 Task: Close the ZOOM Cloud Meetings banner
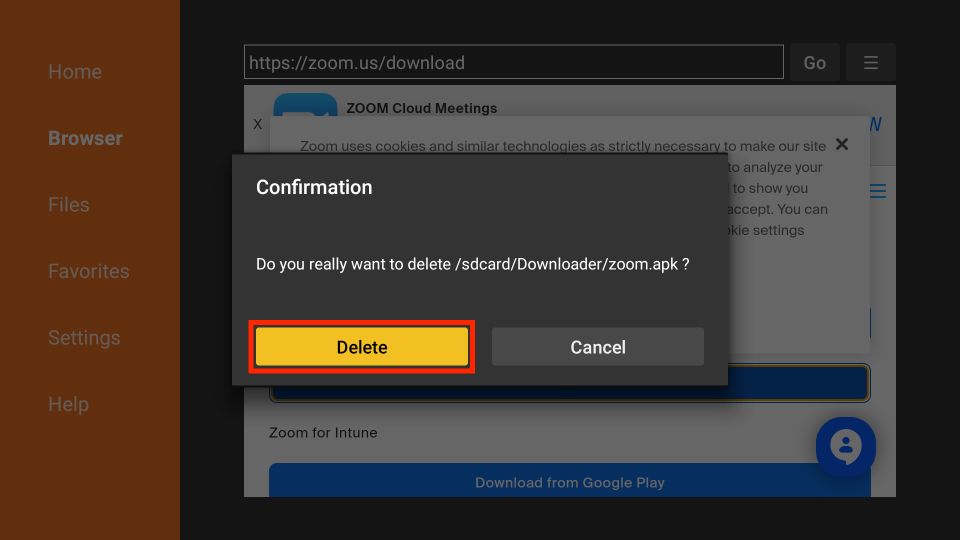pos(258,124)
